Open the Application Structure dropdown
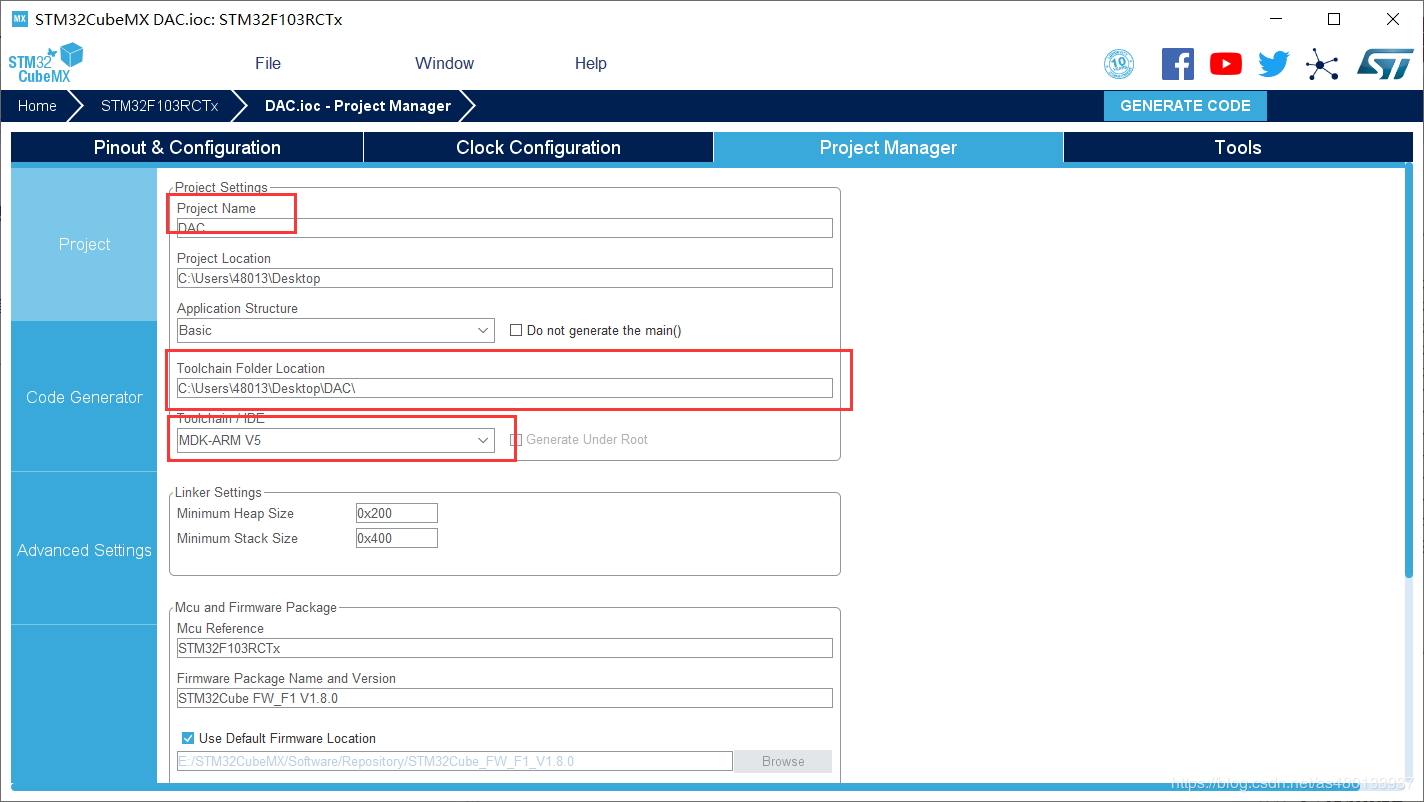 pyautogui.click(x=336, y=330)
